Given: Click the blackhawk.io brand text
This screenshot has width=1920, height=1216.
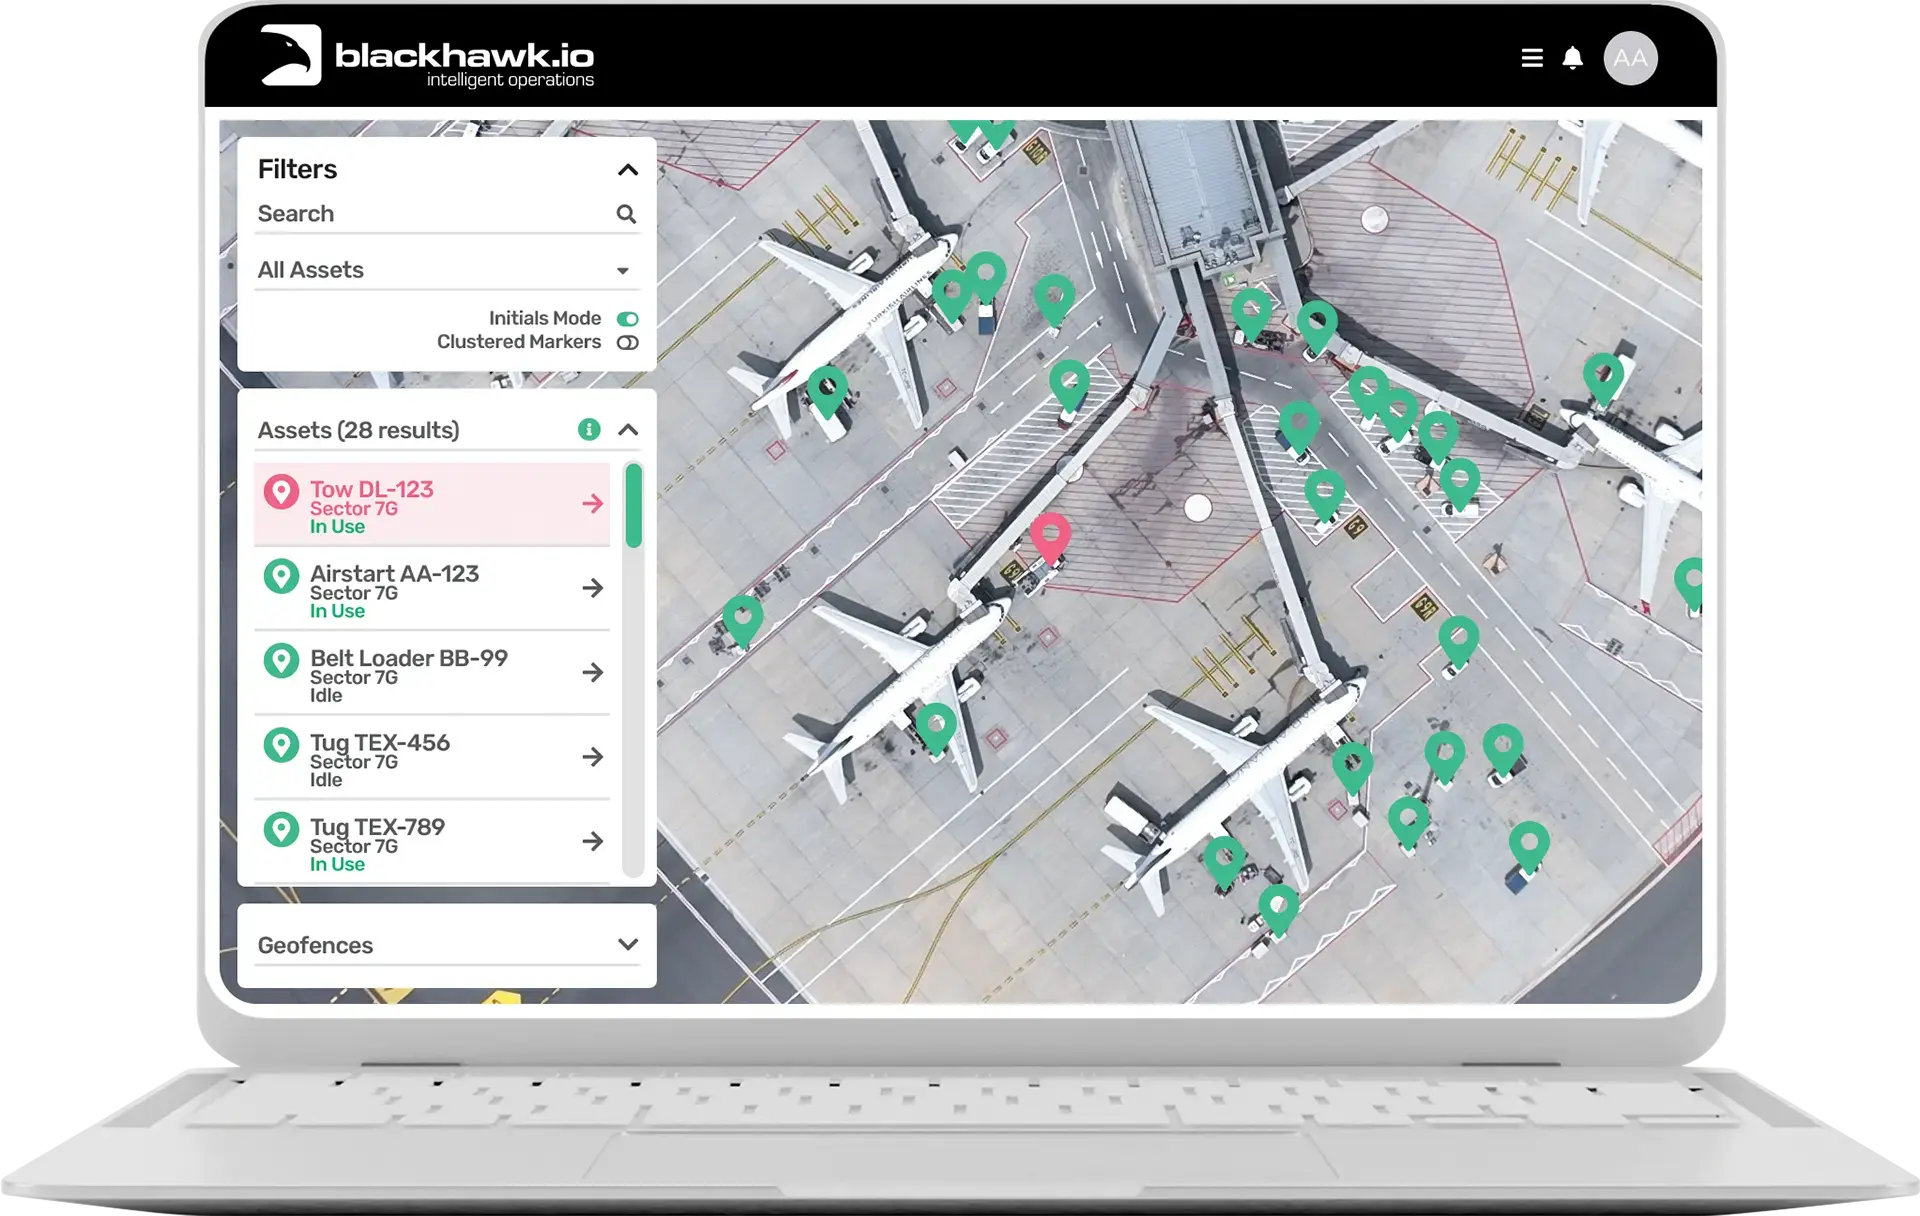Looking at the screenshot, I should tap(464, 56).
